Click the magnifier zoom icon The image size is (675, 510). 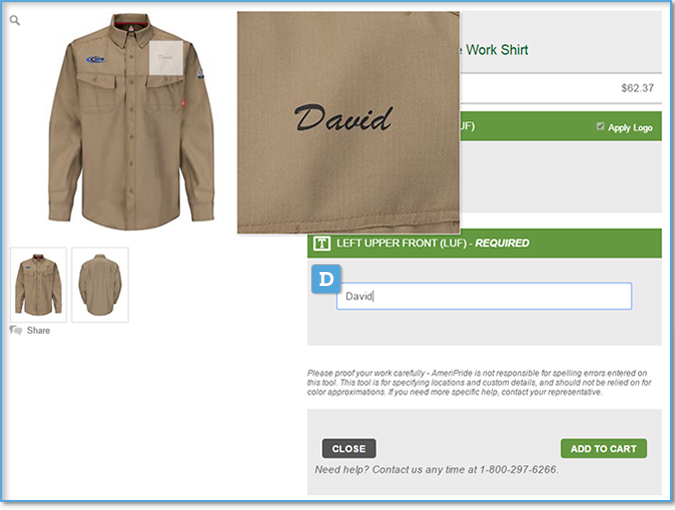[x=15, y=20]
